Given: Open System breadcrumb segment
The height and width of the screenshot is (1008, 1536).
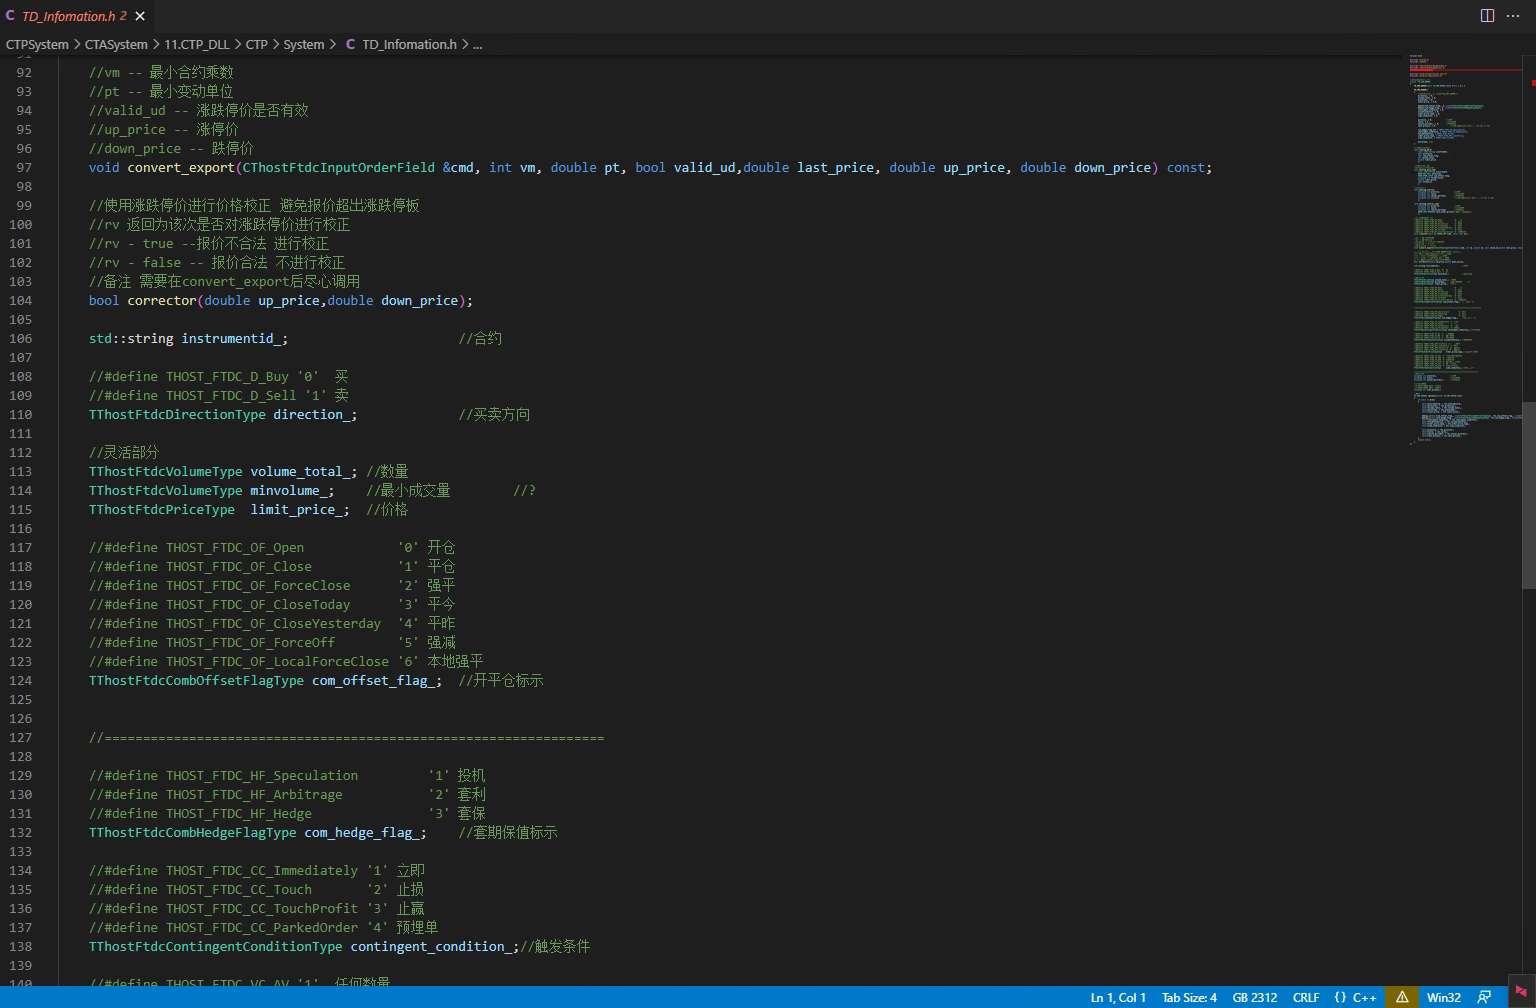Looking at the screenshot, I should tap(304, 44).
